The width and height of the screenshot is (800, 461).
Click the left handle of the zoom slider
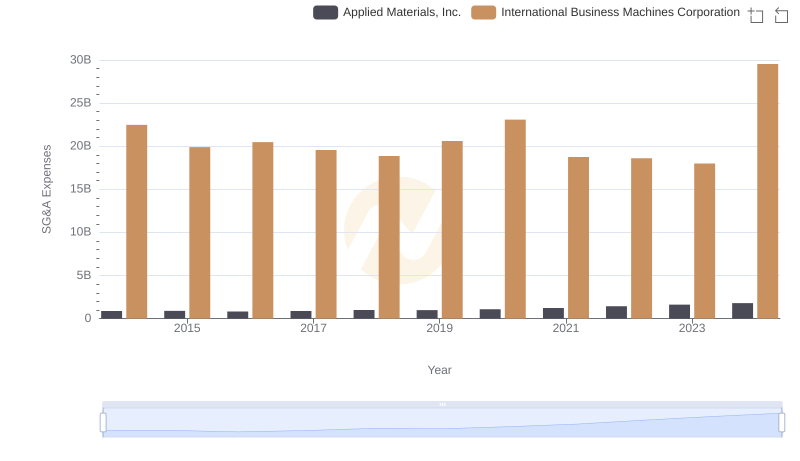click(103, 423)
